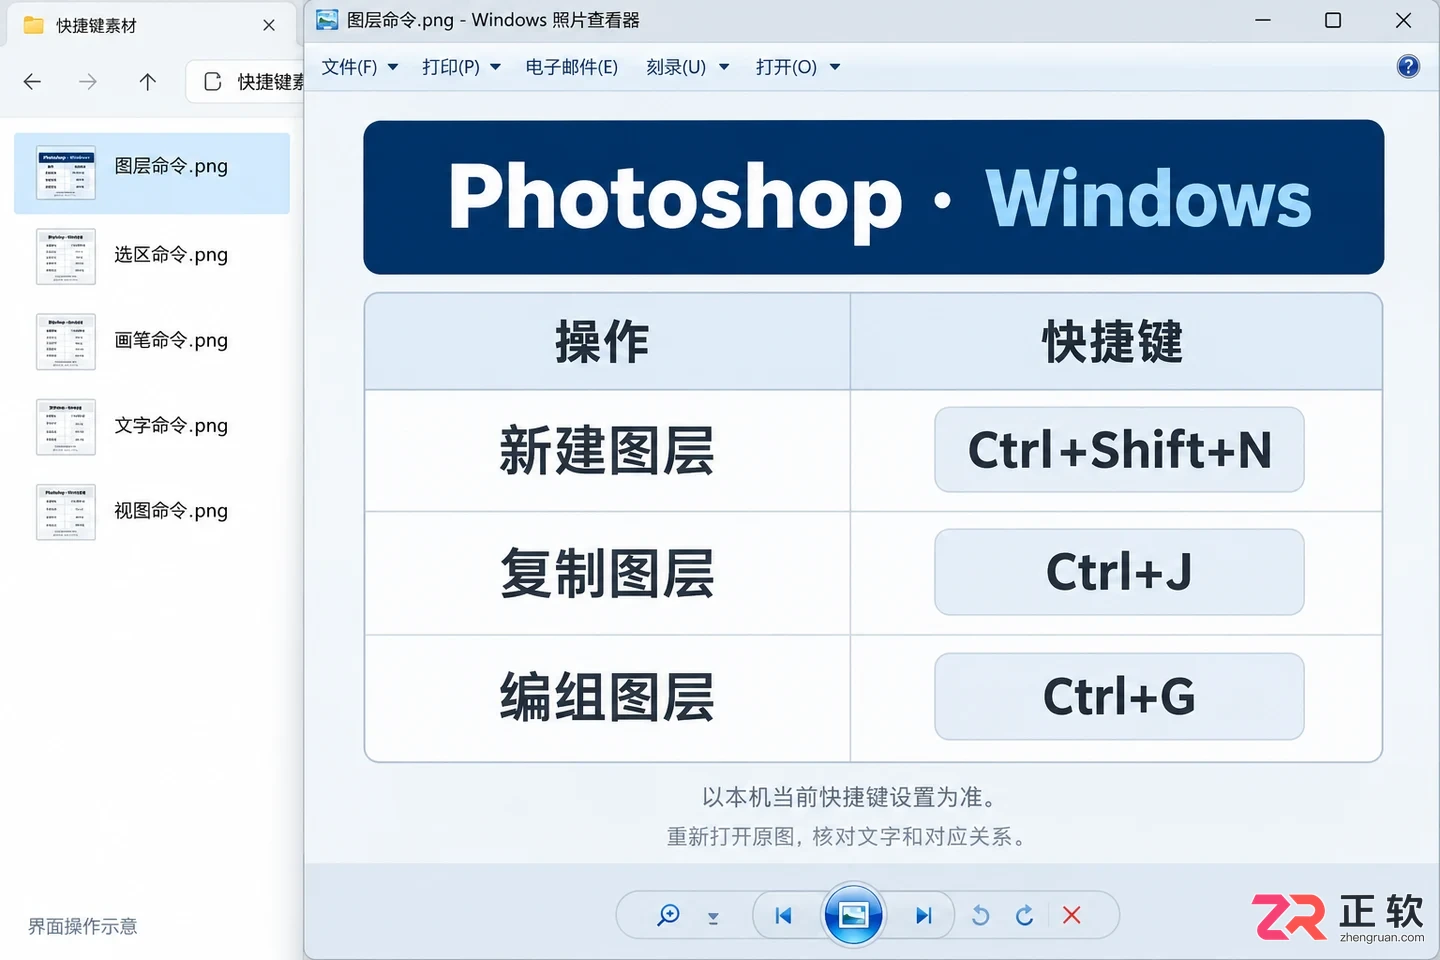
Task: Click the thumbnail of 视图命令.png
Action: 66,511
